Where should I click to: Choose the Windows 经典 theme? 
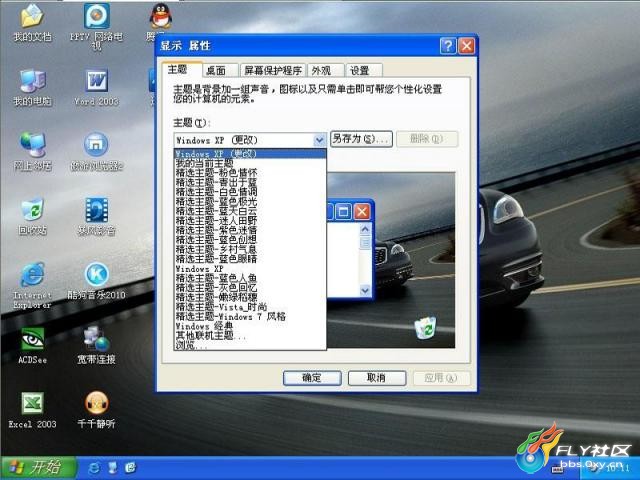[250, 326]
